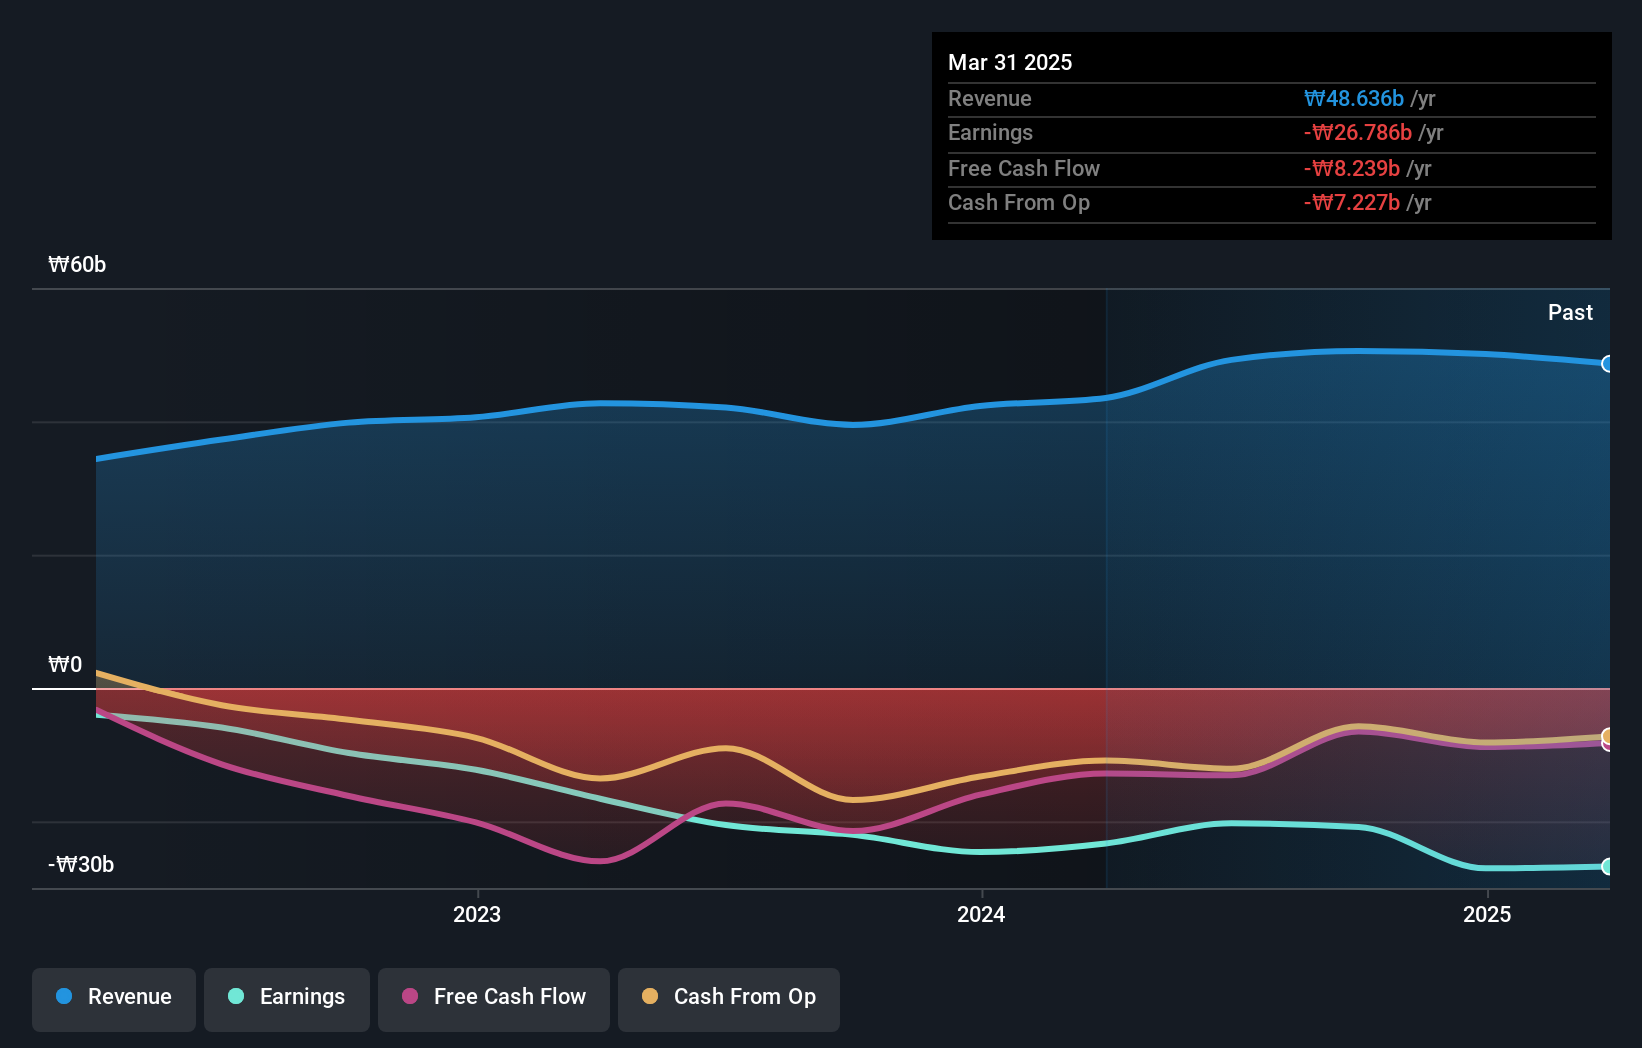This screenshot has width=1642, height=1048.
Task: Click the red negative earnings value in tooltip
Action: coord(1358,132)
